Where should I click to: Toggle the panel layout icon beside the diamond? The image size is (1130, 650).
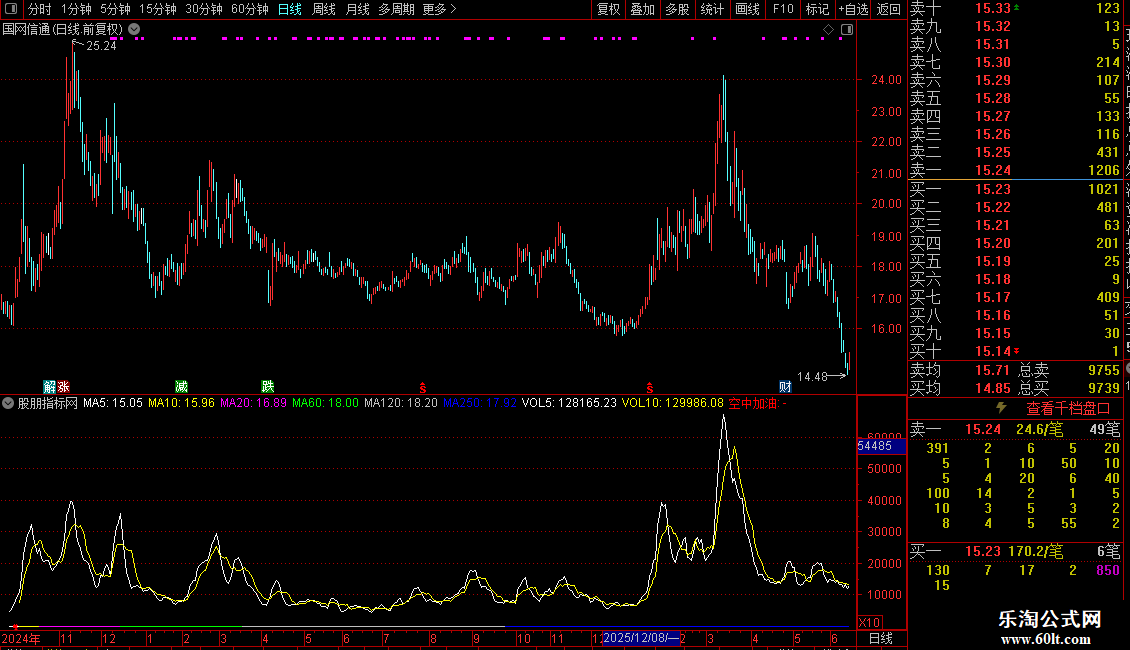point(848,30)
